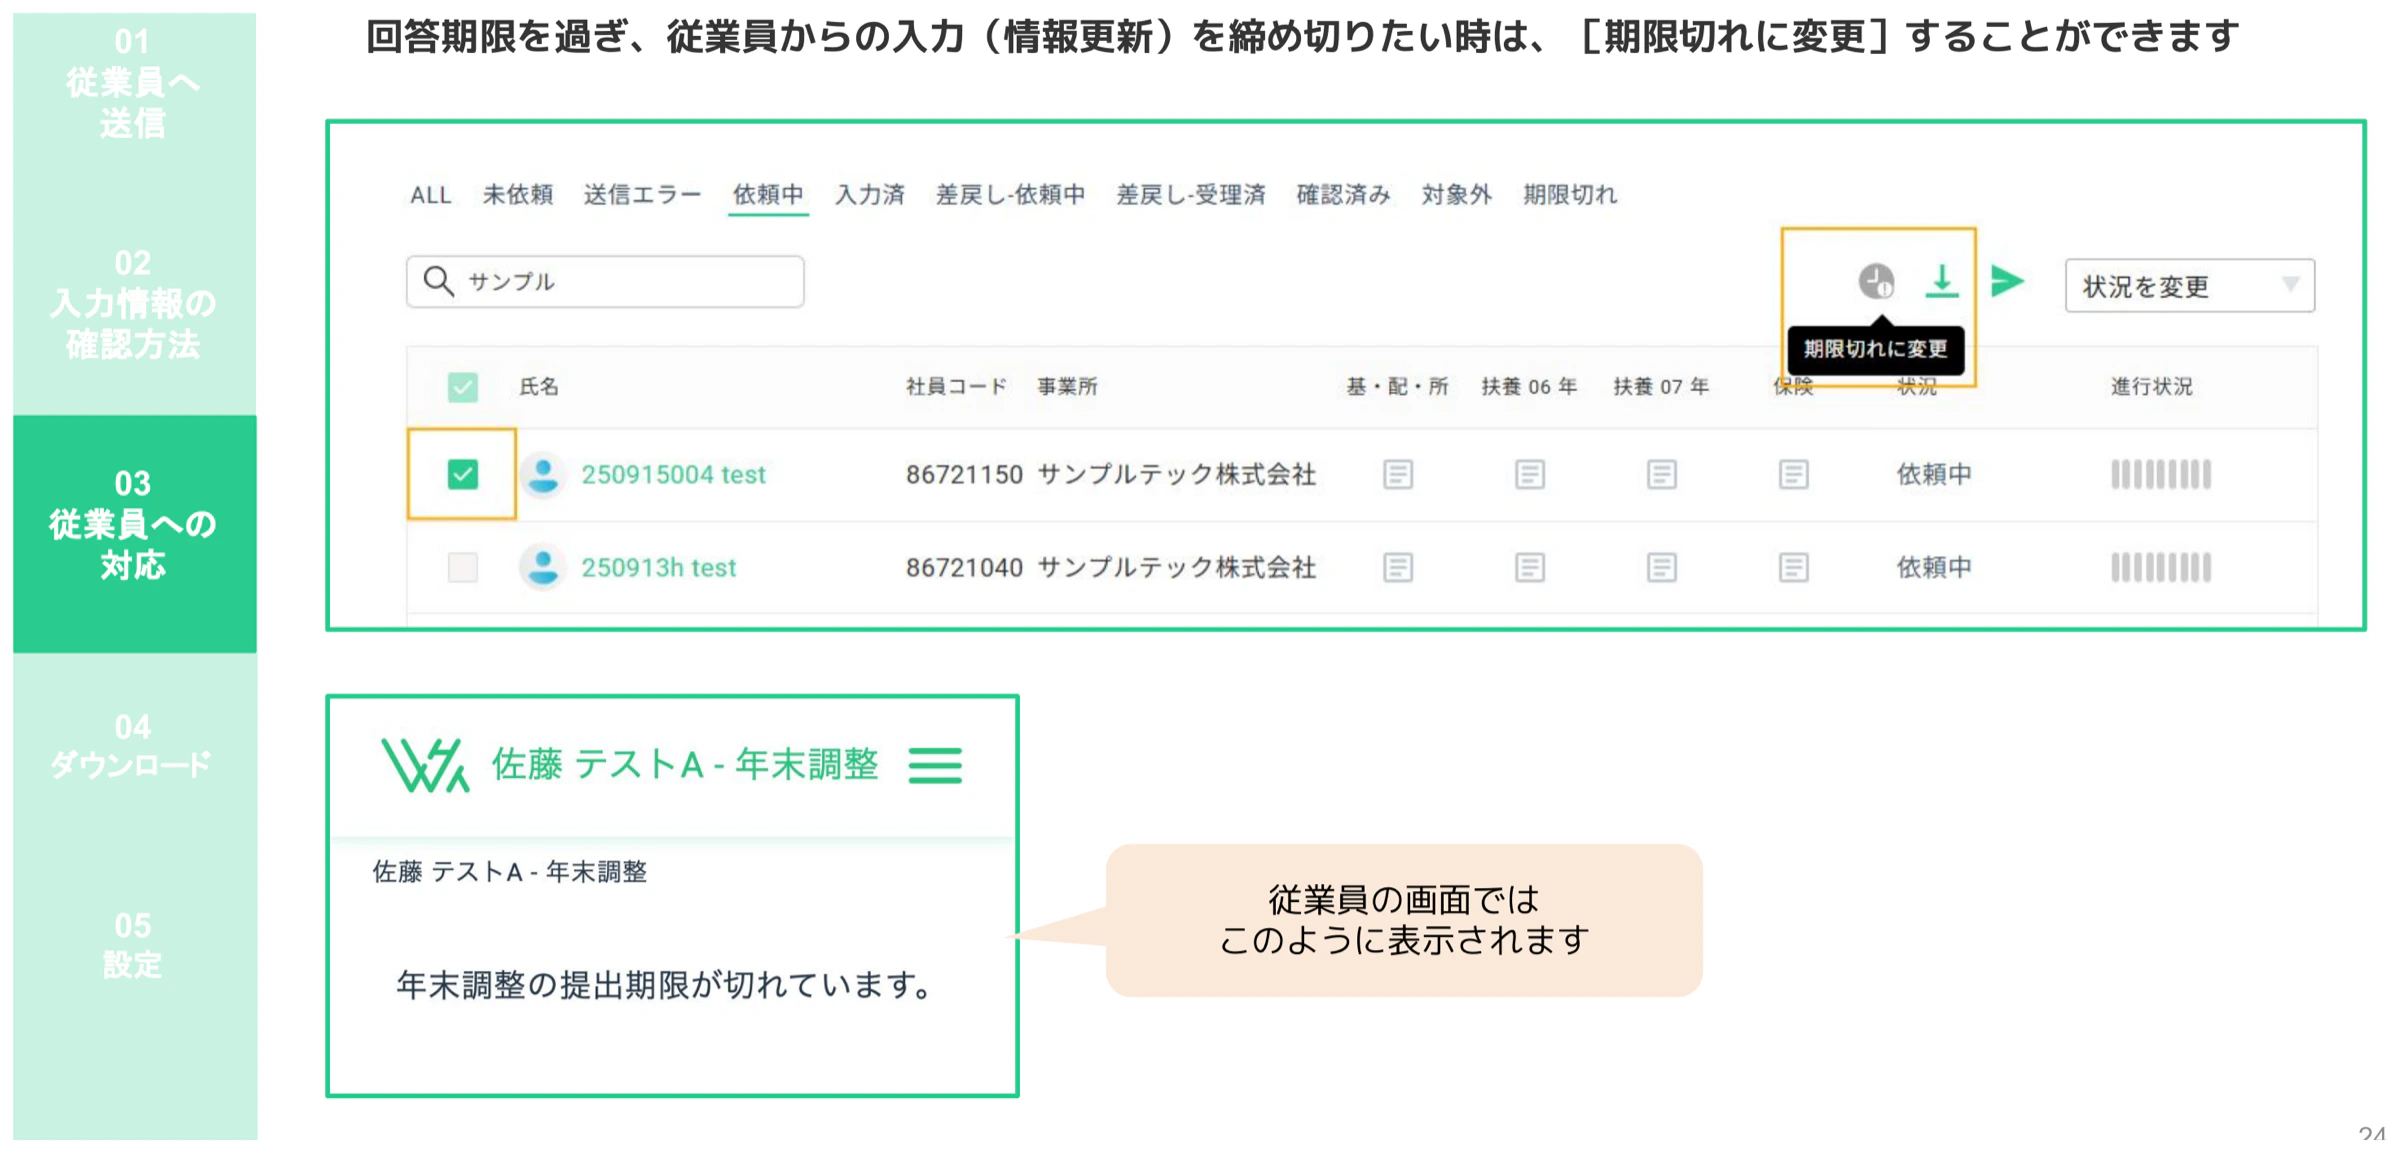Click the avatar of 250915004 test
Screen dimensions: 2400x1153
[543, 474]
